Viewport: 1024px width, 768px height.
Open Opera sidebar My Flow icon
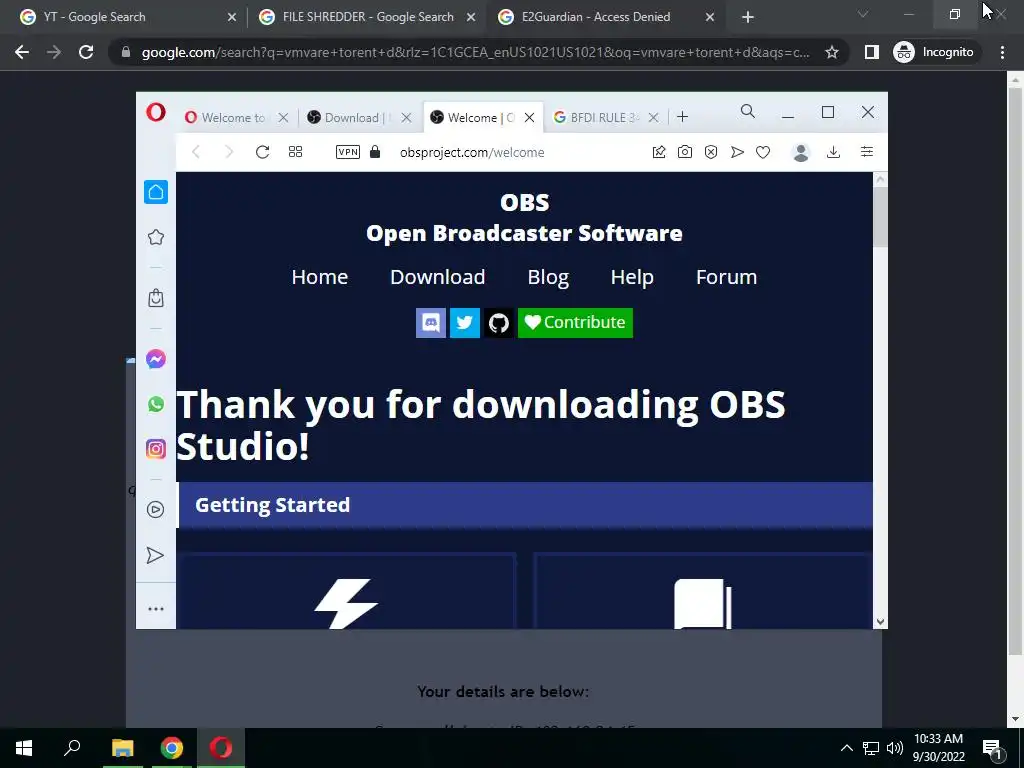[155, 555]
